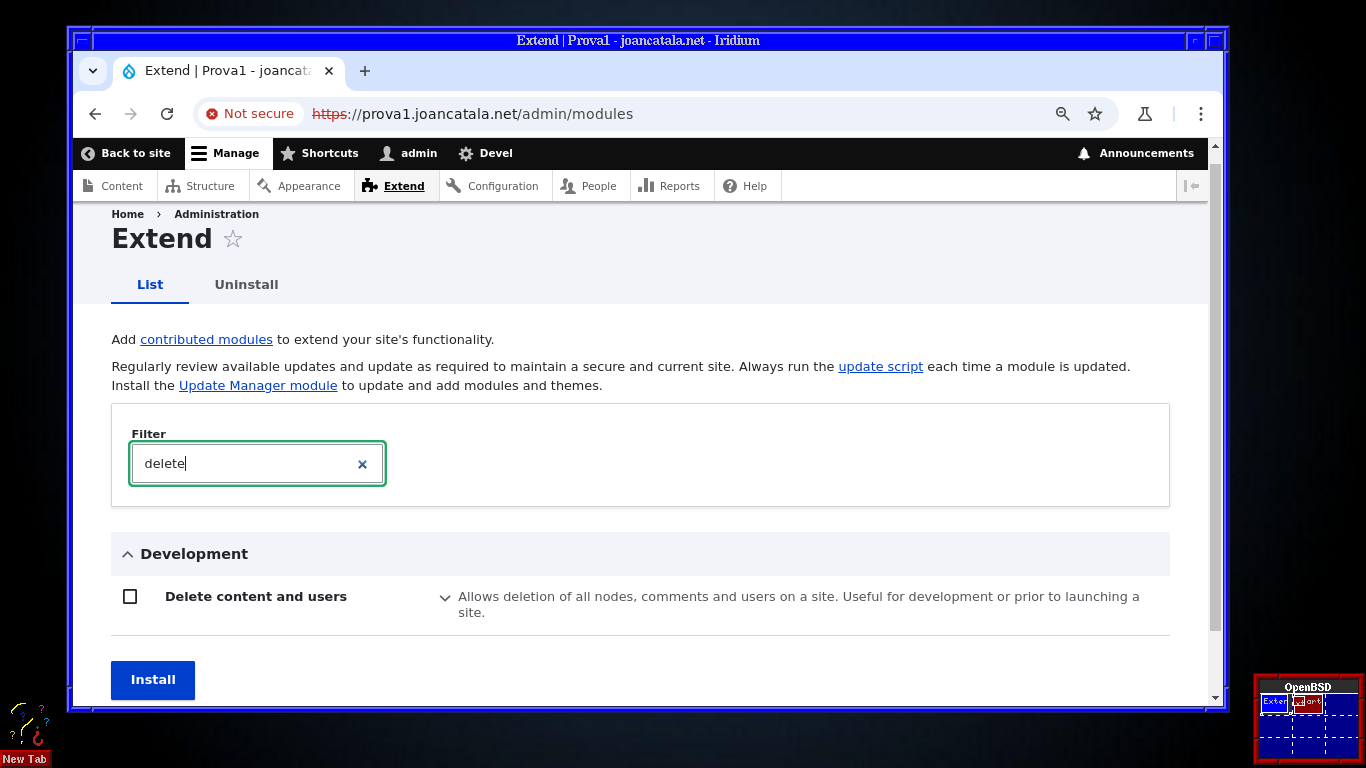Select the Exten window in the pager
The width and height of the screenshot is (1366, 768).
point(1275,703)
